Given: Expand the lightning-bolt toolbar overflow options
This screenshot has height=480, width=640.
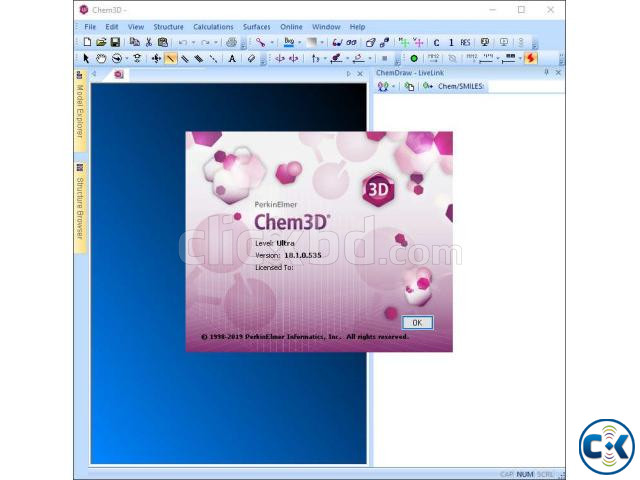Looking at the screenshot, I should (561, 59).
